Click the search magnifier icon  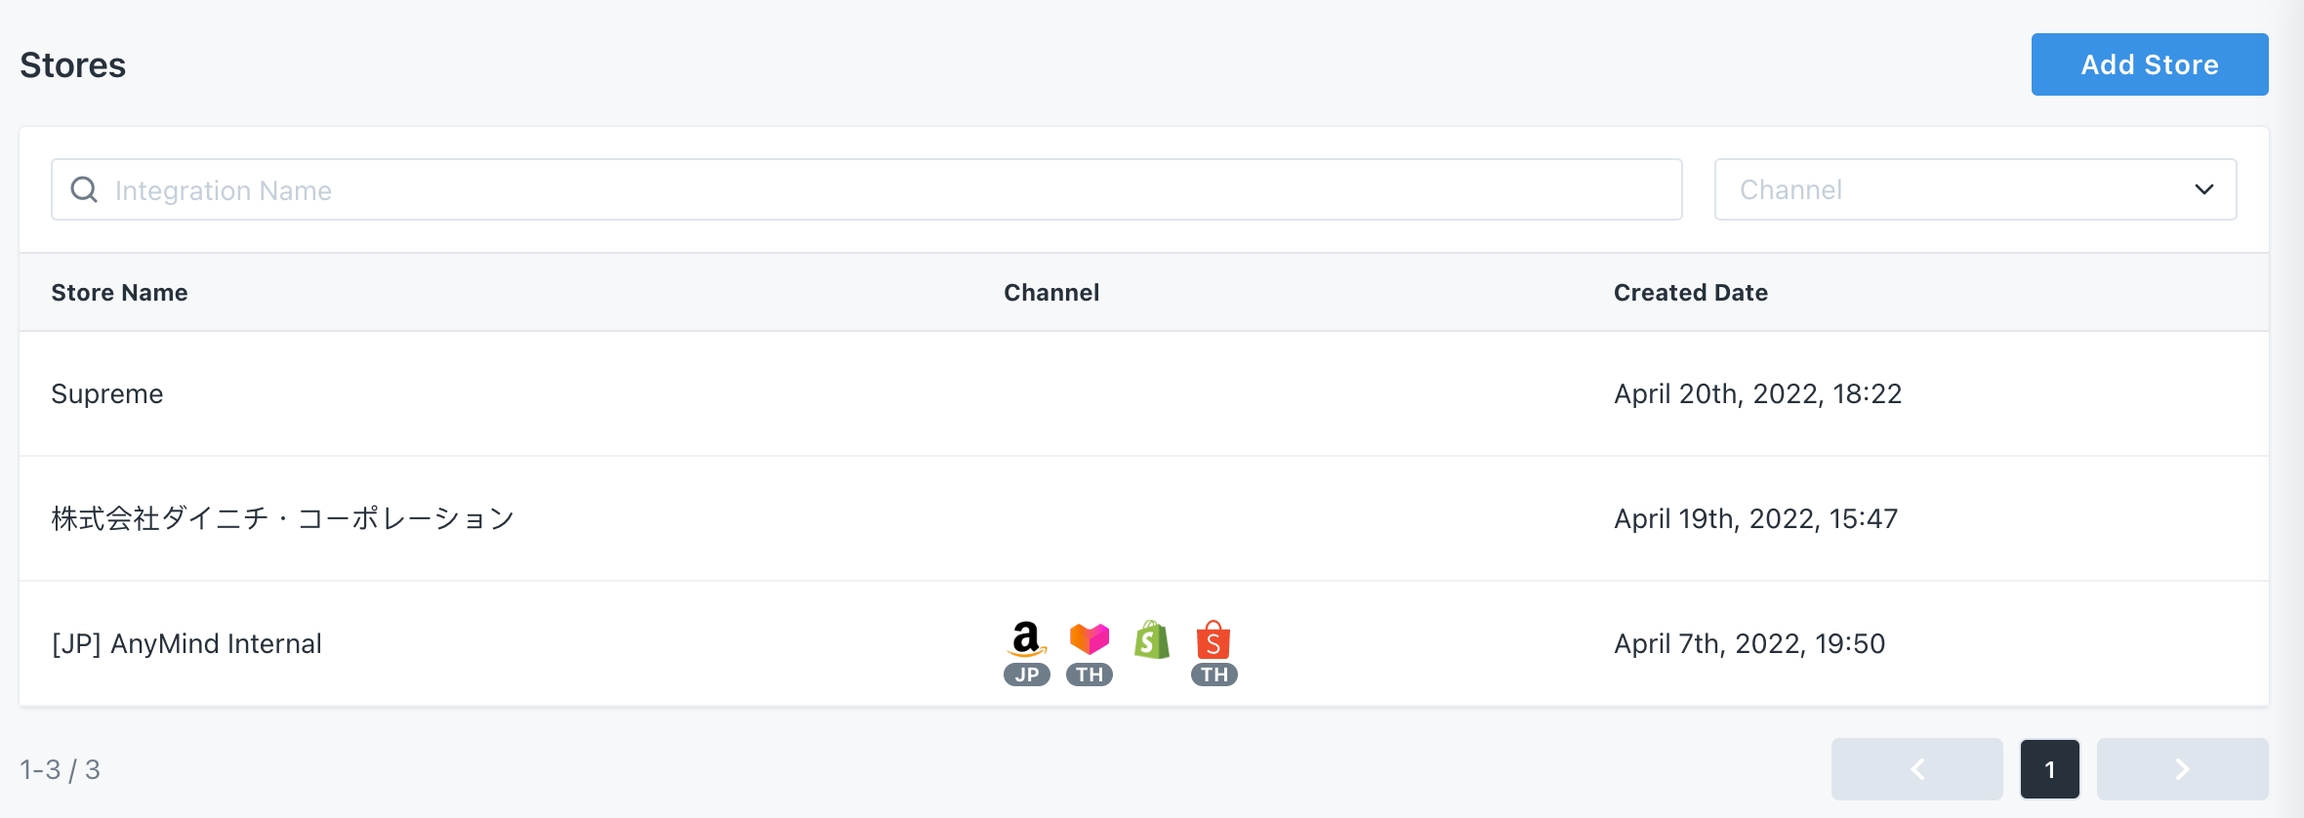click(84, 190)
